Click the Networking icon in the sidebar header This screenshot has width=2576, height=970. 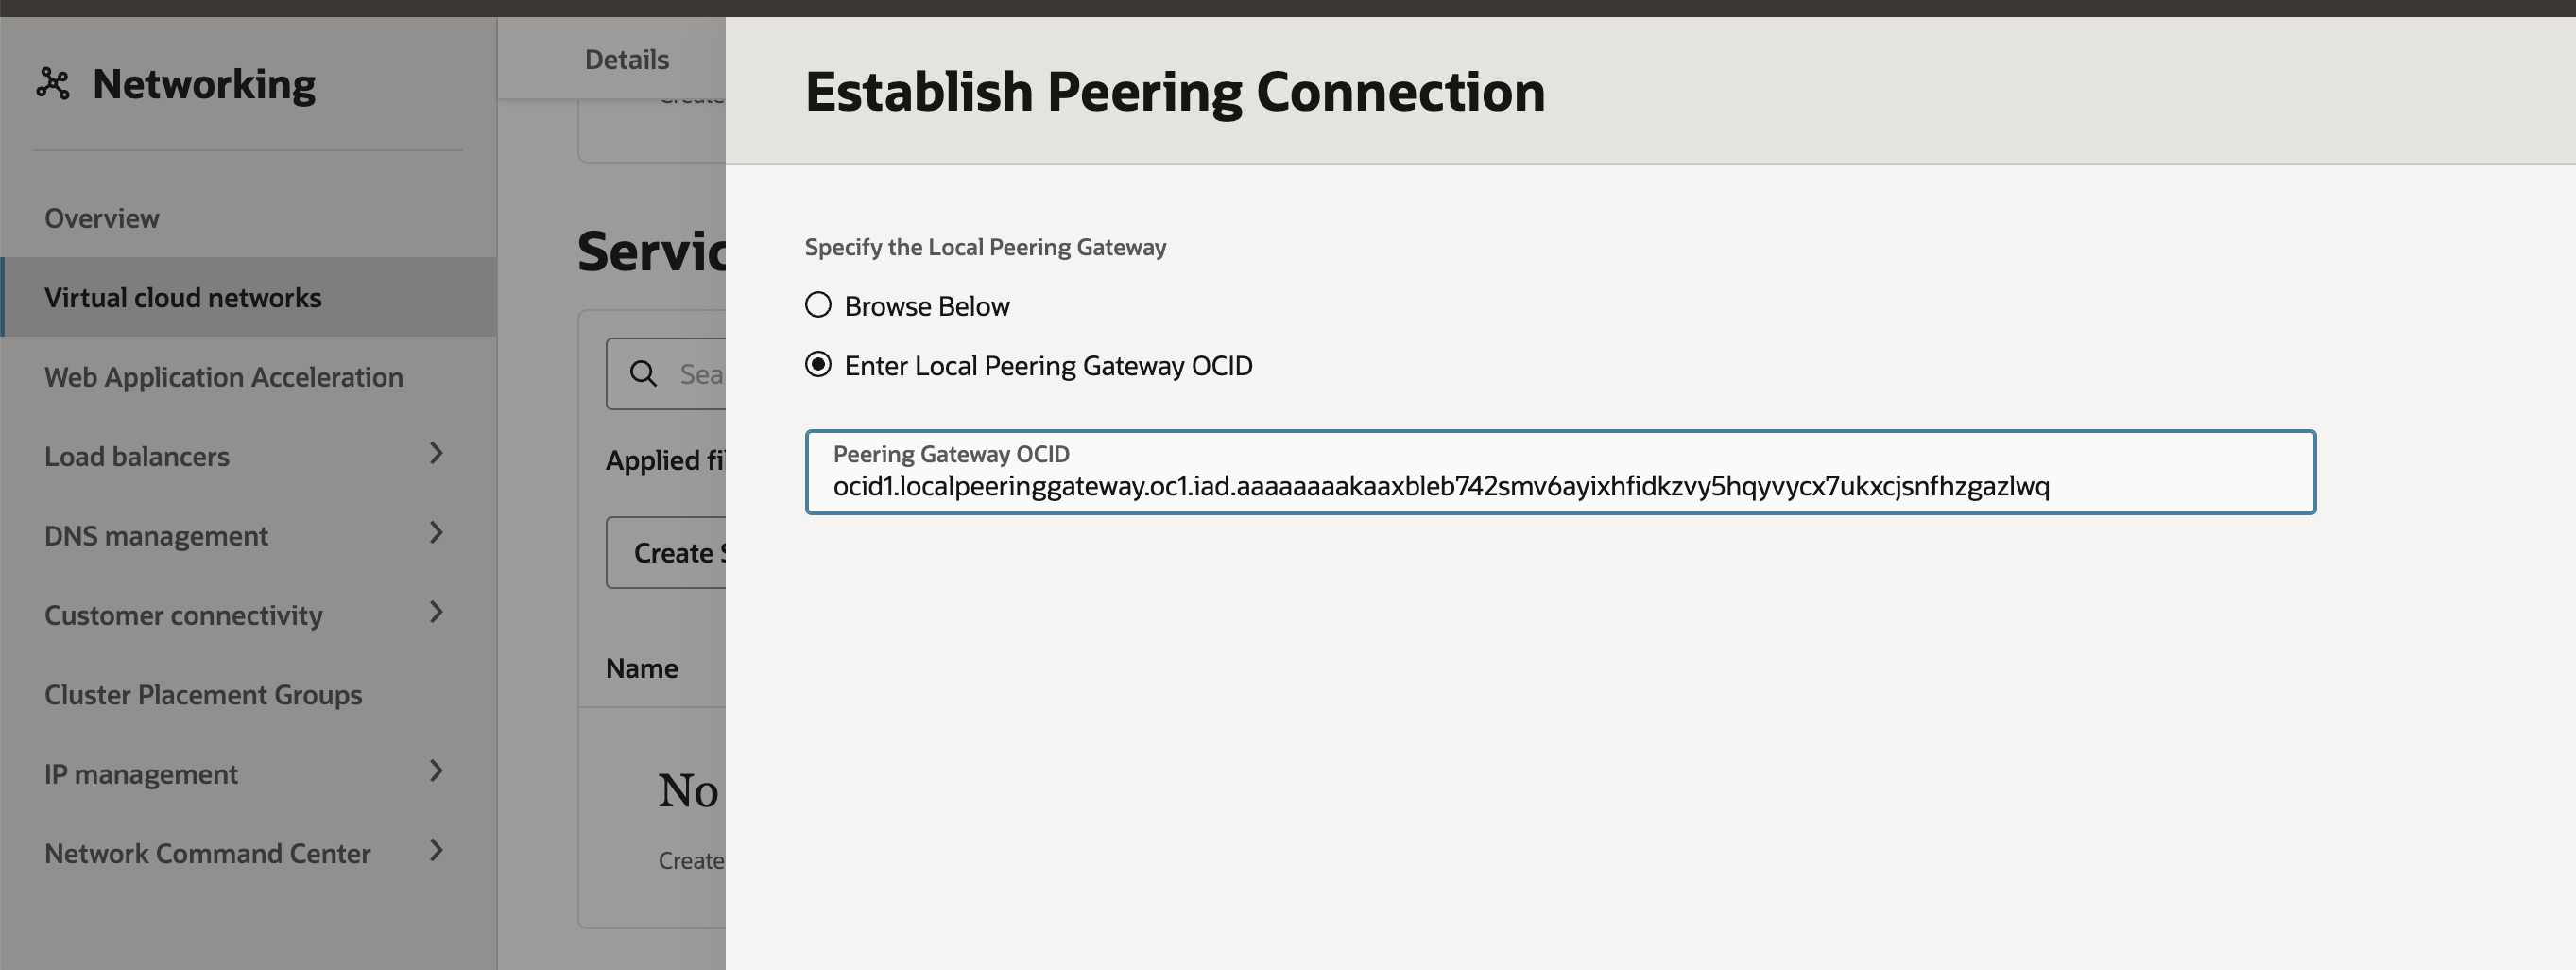55,83
